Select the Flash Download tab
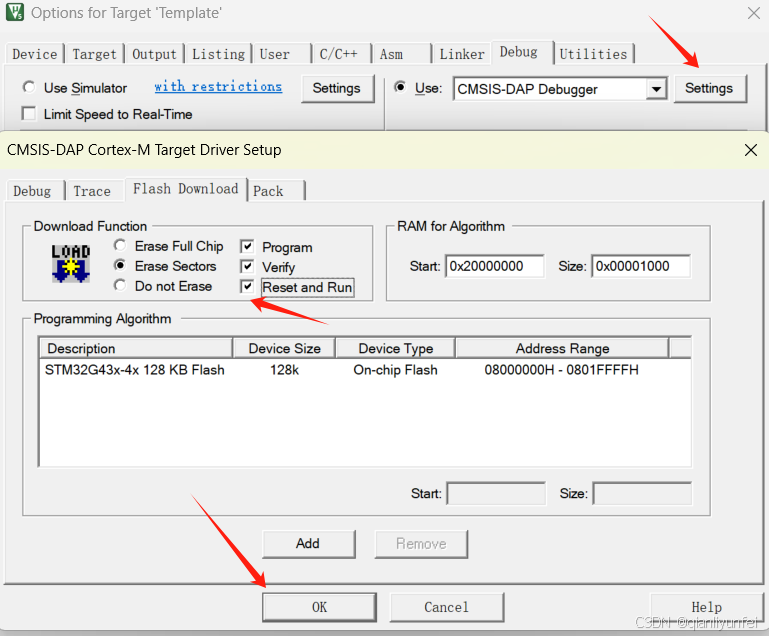The image size is (769, 636). pos(186,189)
